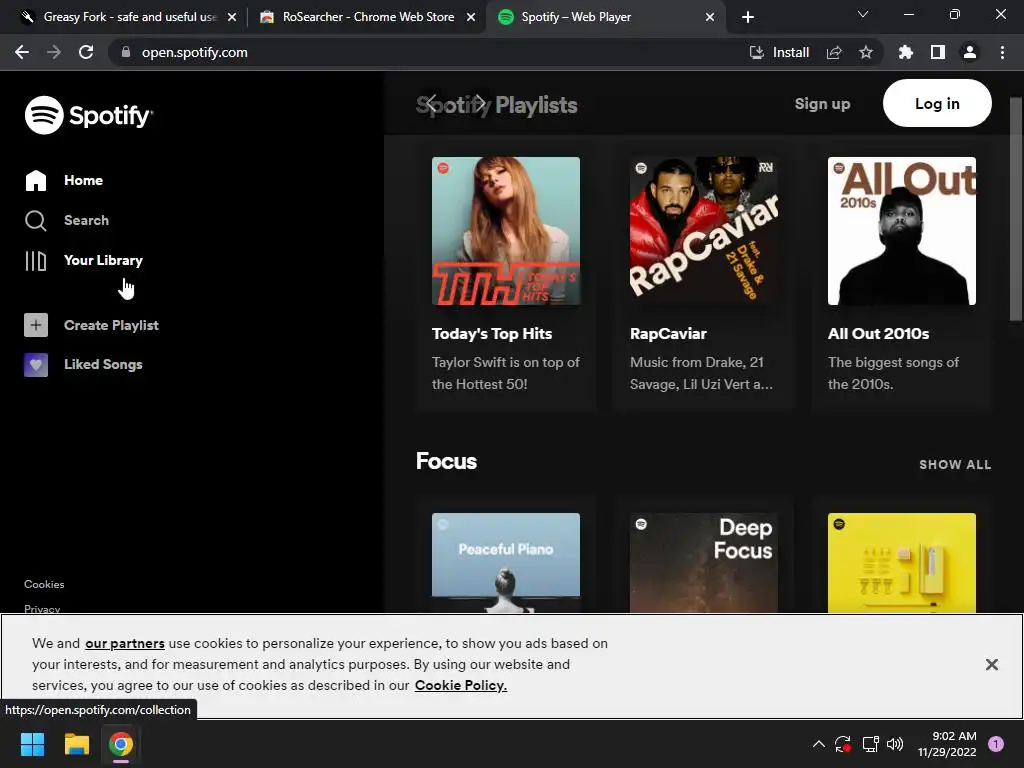Click the Your Library shelves icon
1024x768 pixels.
pos(36,261)
